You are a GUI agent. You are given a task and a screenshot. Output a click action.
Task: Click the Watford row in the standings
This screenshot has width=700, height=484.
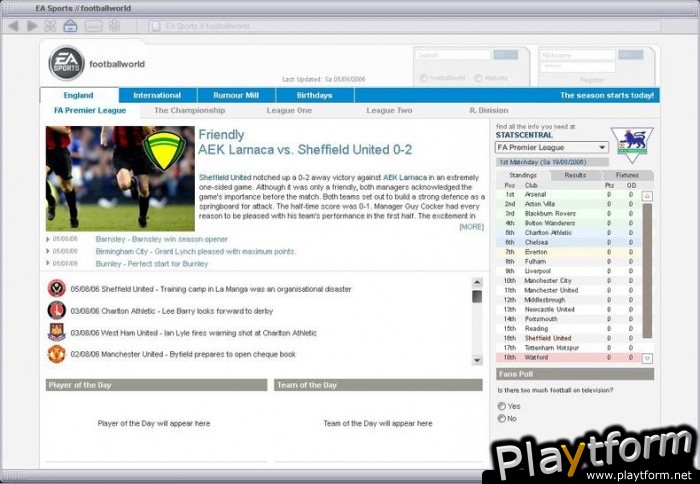click(568, 357)
